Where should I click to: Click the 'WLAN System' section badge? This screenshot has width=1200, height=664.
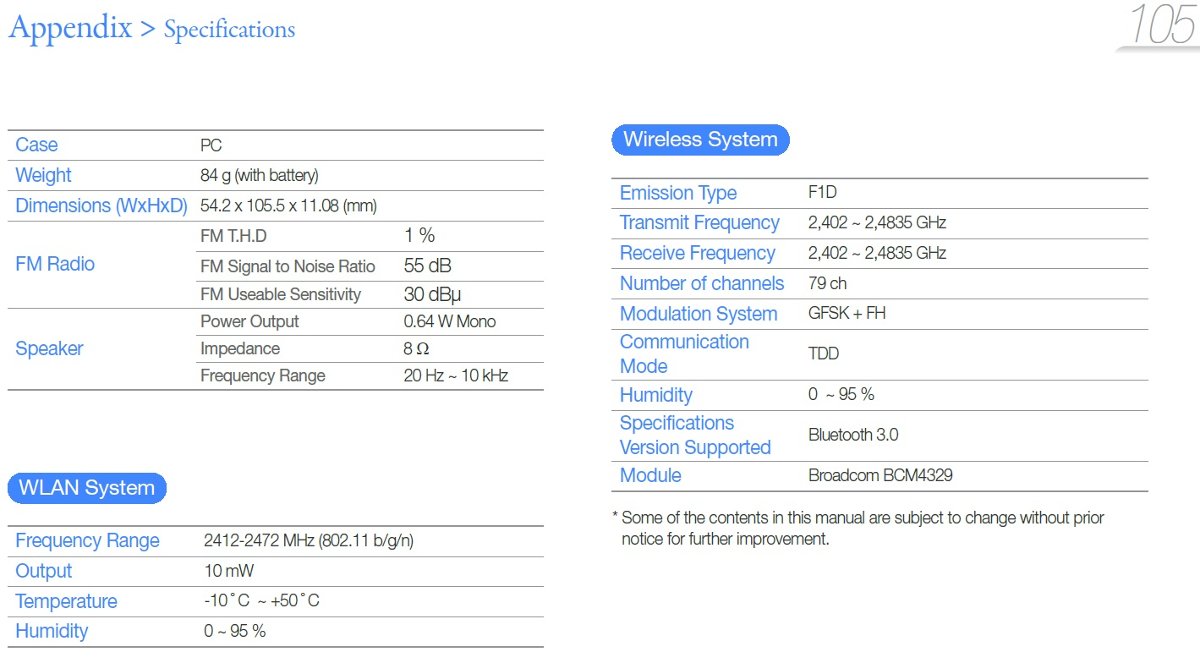point(87,488)
